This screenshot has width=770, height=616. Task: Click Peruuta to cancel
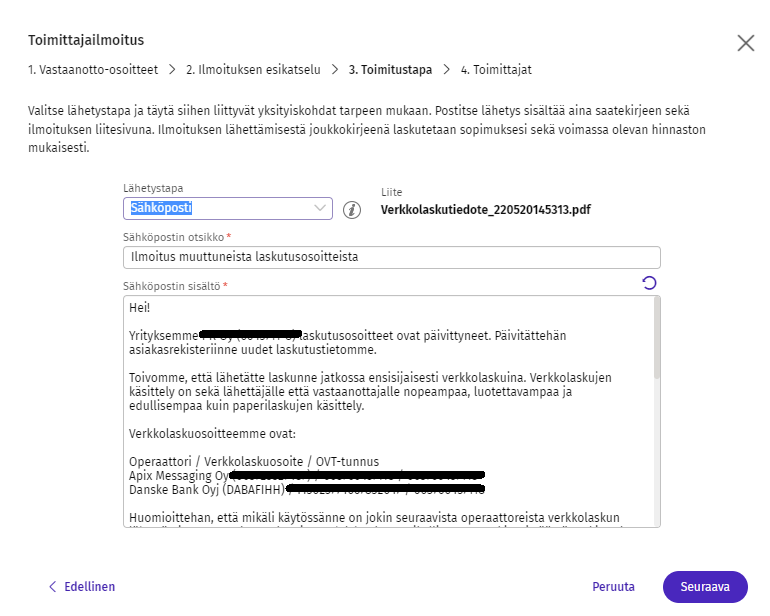tap(613, 587)
